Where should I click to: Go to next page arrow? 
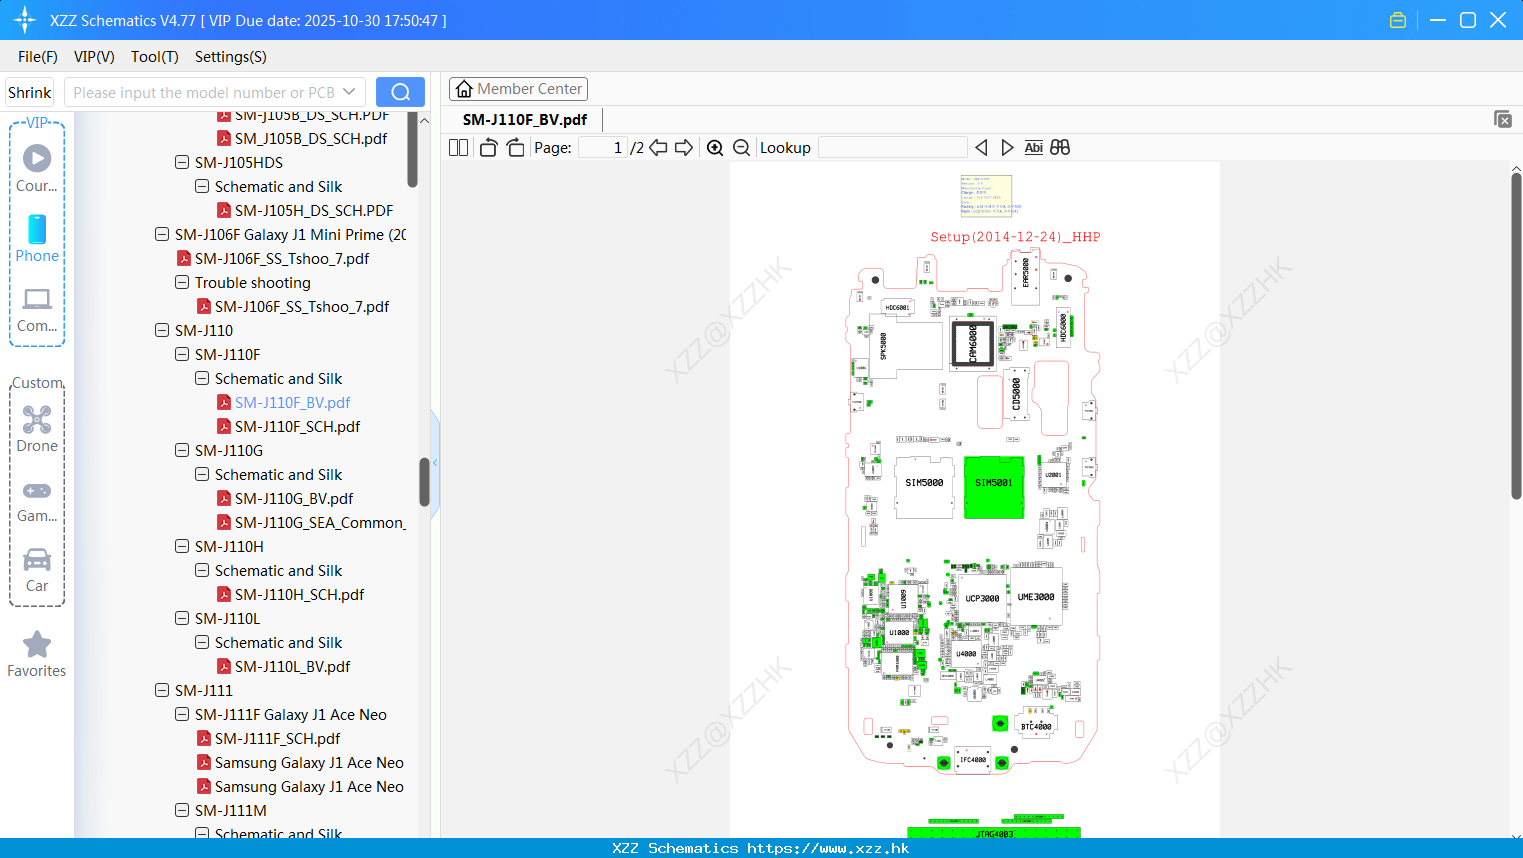coord(684,148)
